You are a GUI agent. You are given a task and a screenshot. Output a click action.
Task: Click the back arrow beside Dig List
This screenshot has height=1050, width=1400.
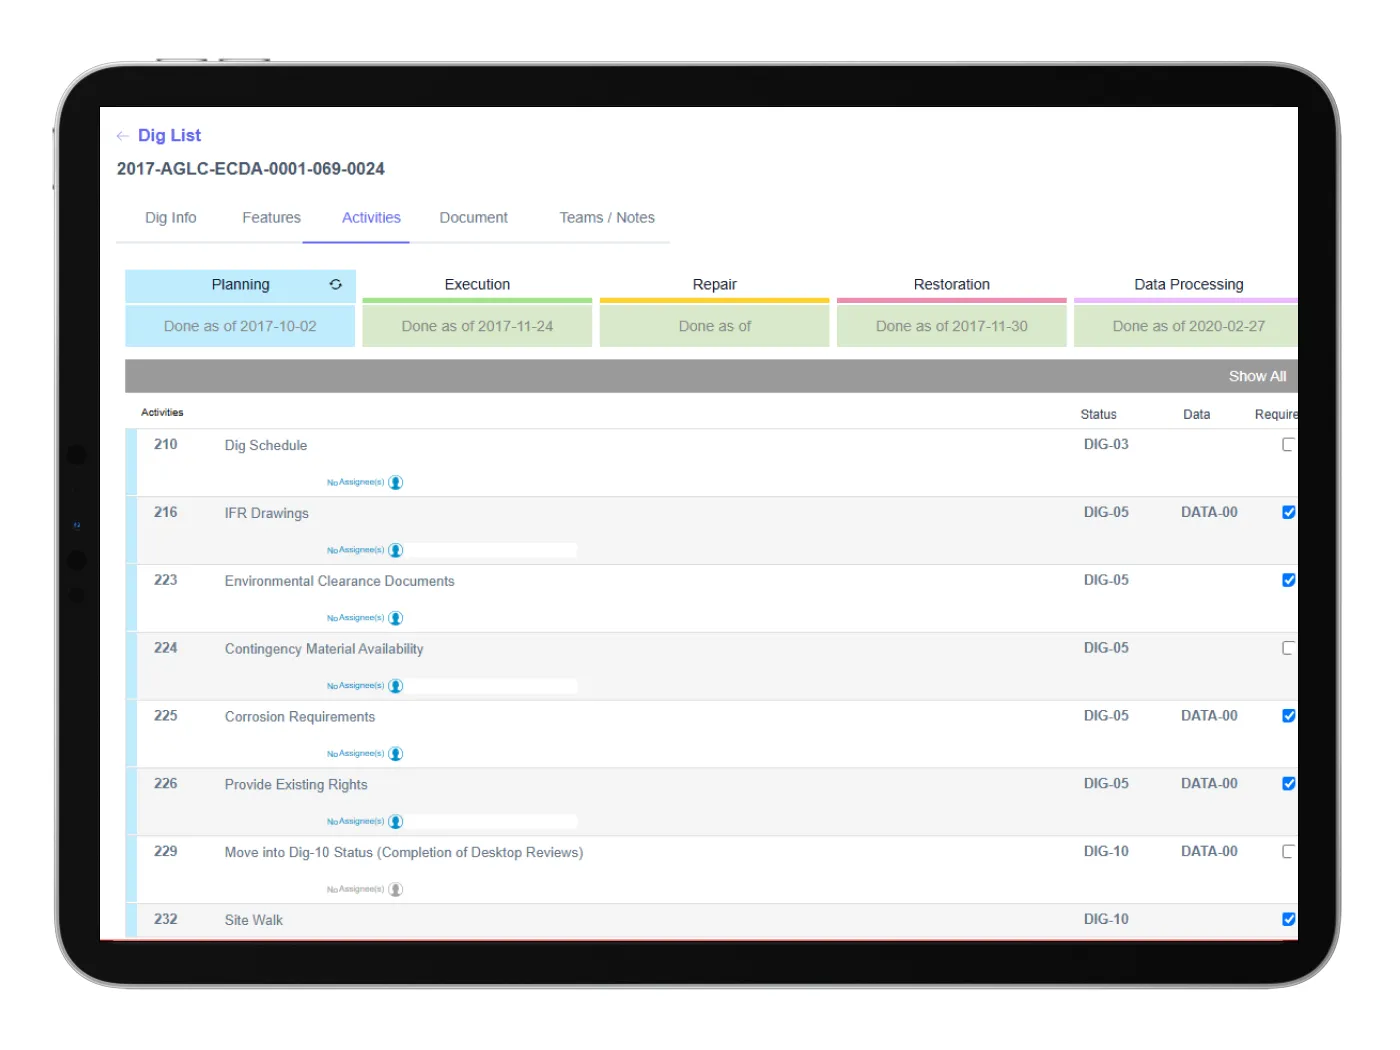click(x=123, y=135)
